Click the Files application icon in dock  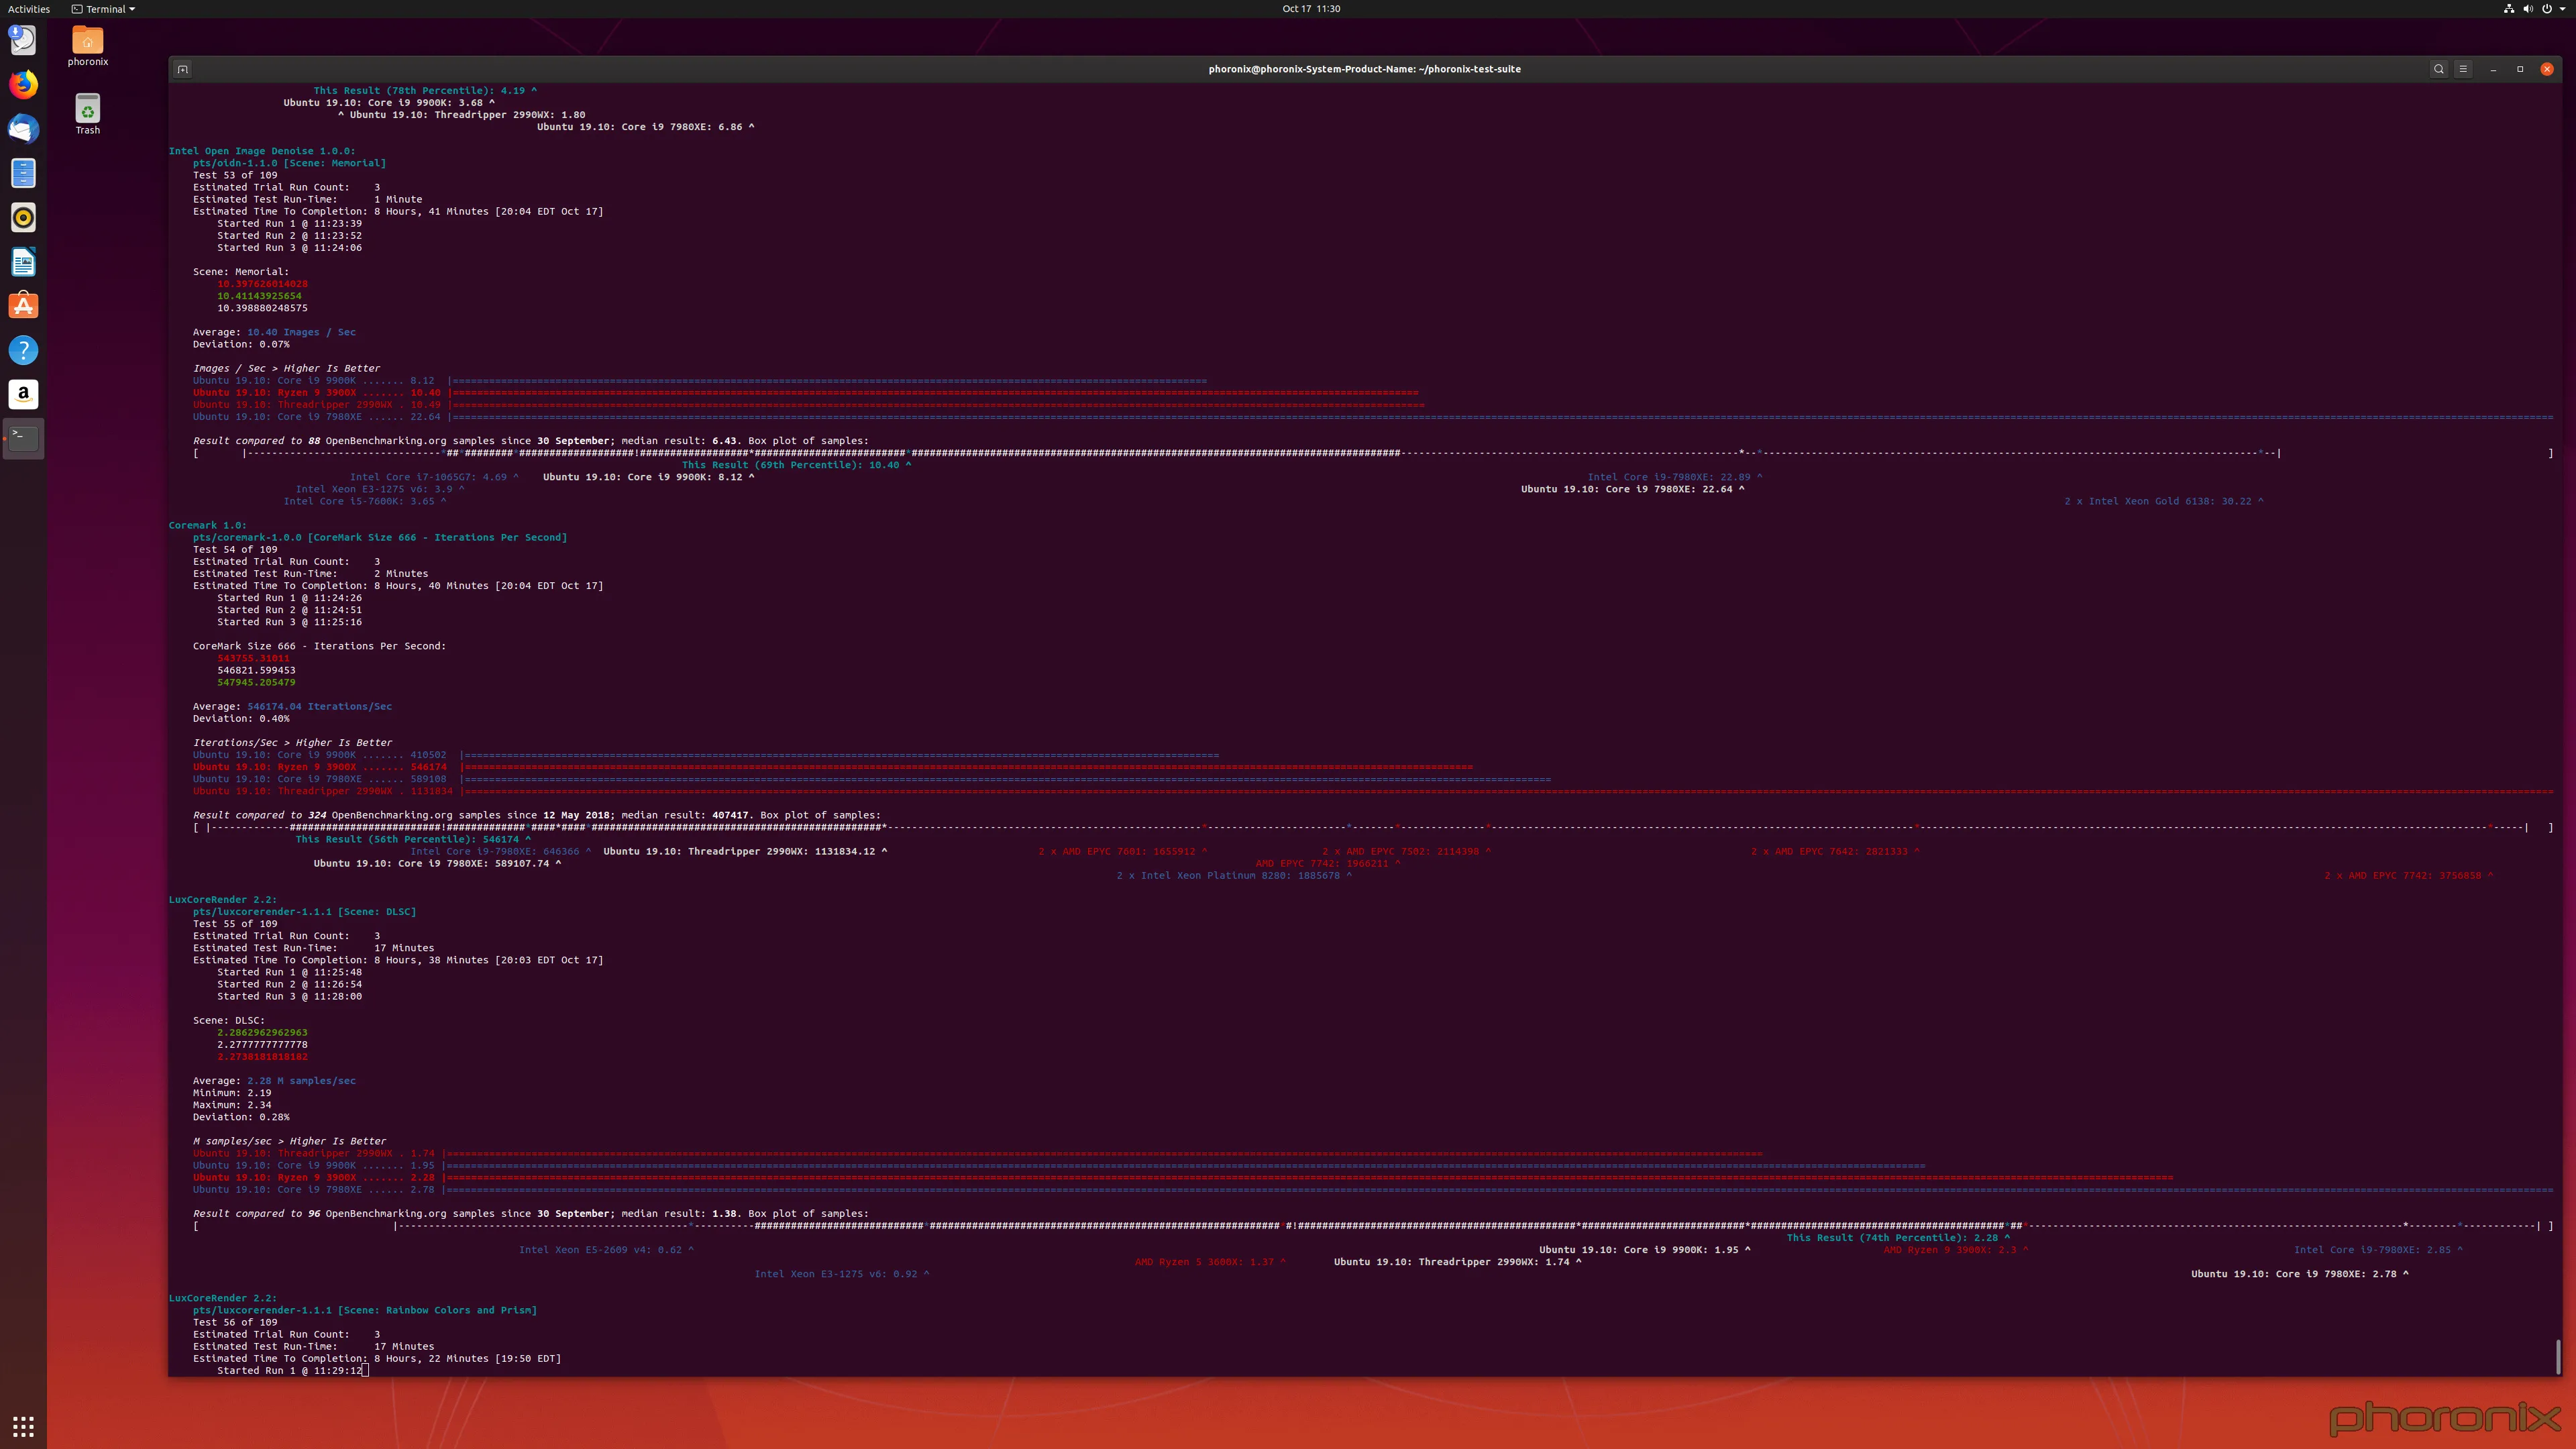tap(23, 172)
